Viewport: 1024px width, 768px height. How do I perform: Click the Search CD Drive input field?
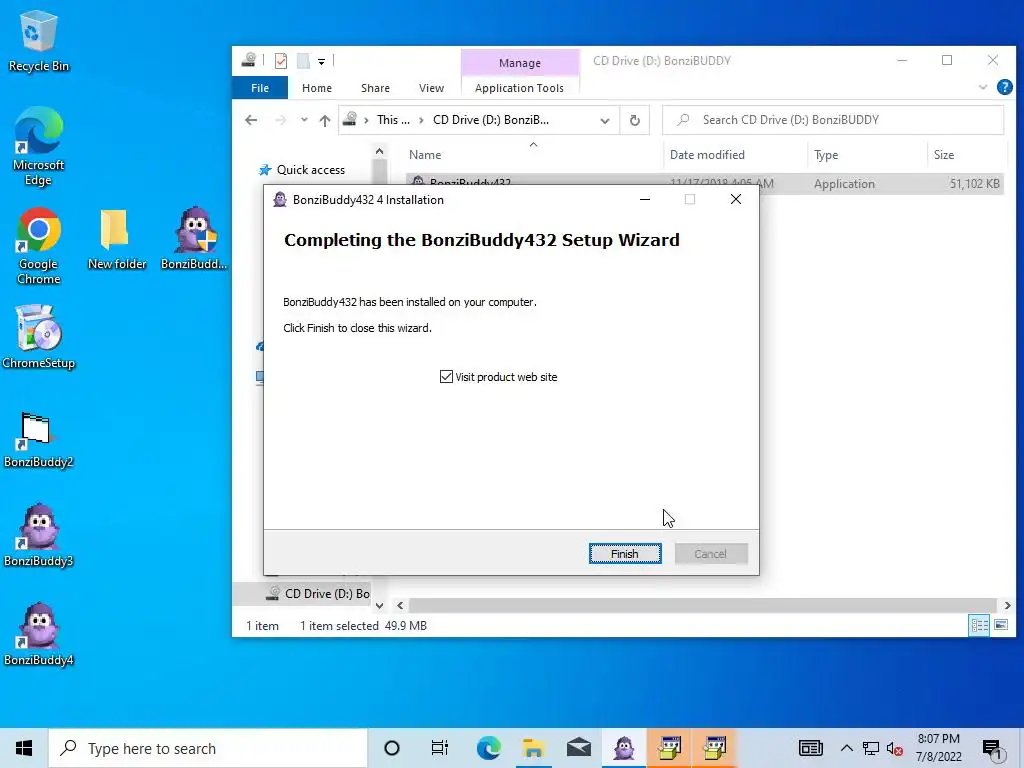(833, 120)
